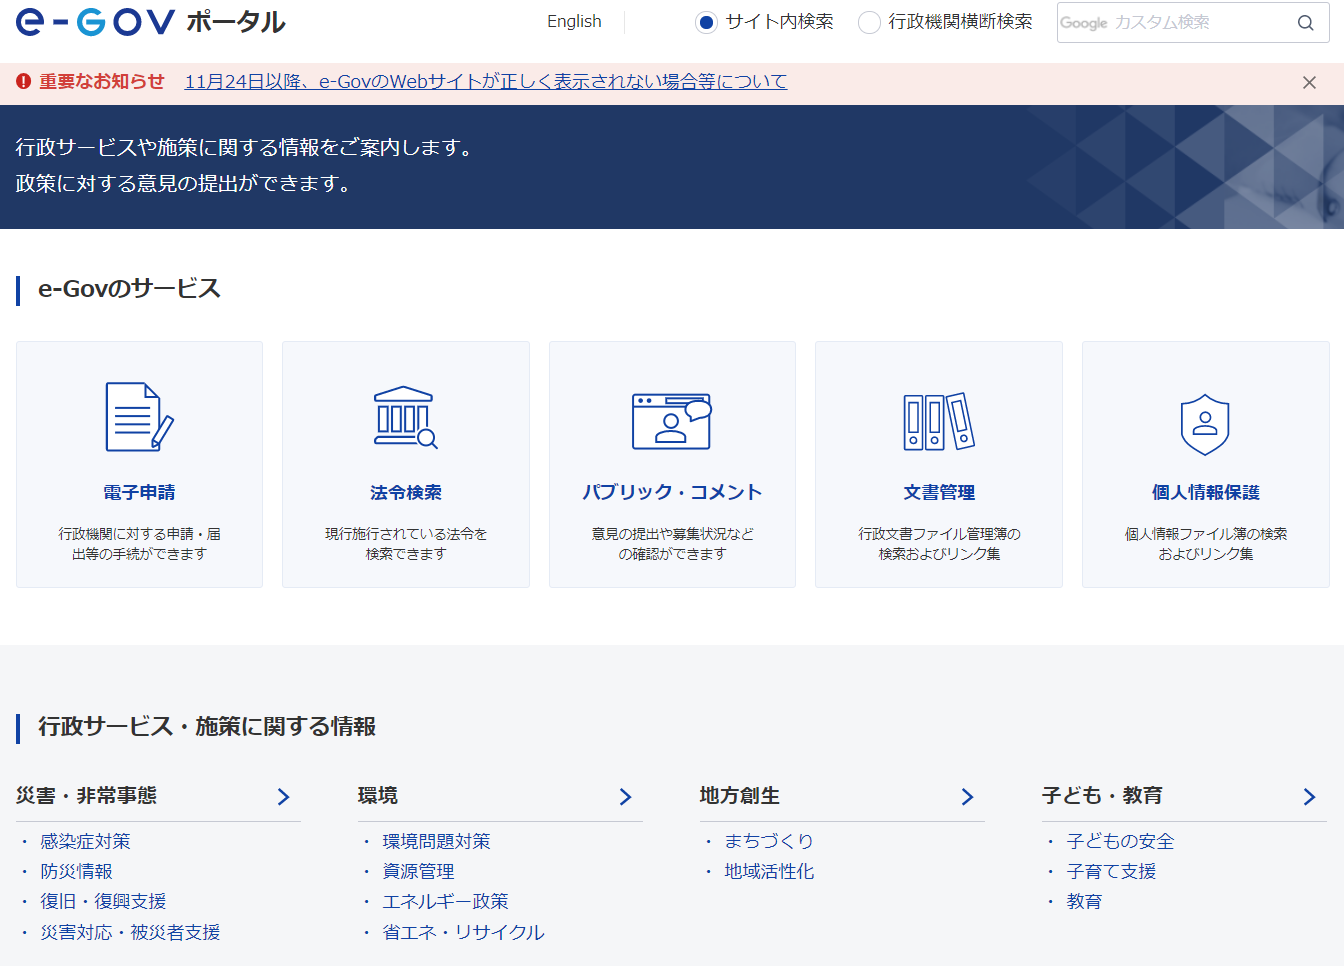
Task: Select the 行政機関横断検索 radio button
Action: click(870, 23)
